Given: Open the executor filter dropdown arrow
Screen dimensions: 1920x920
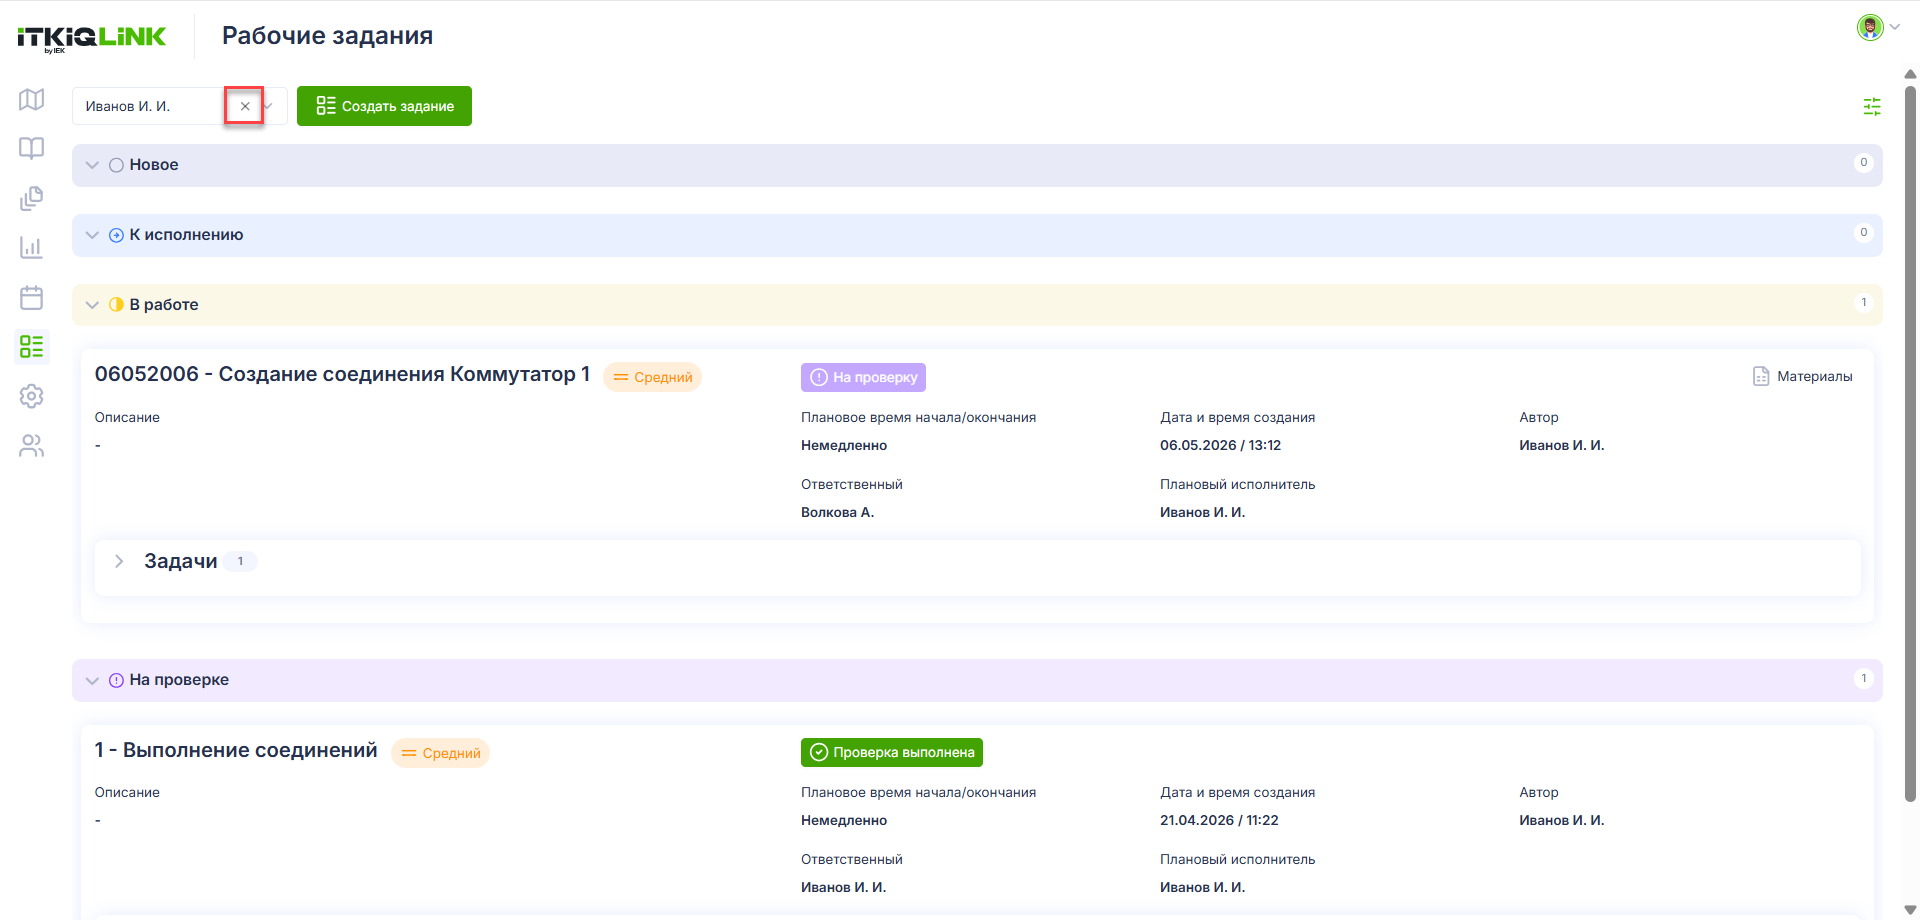Looking at the screenshot, I should tap(270, 106).
